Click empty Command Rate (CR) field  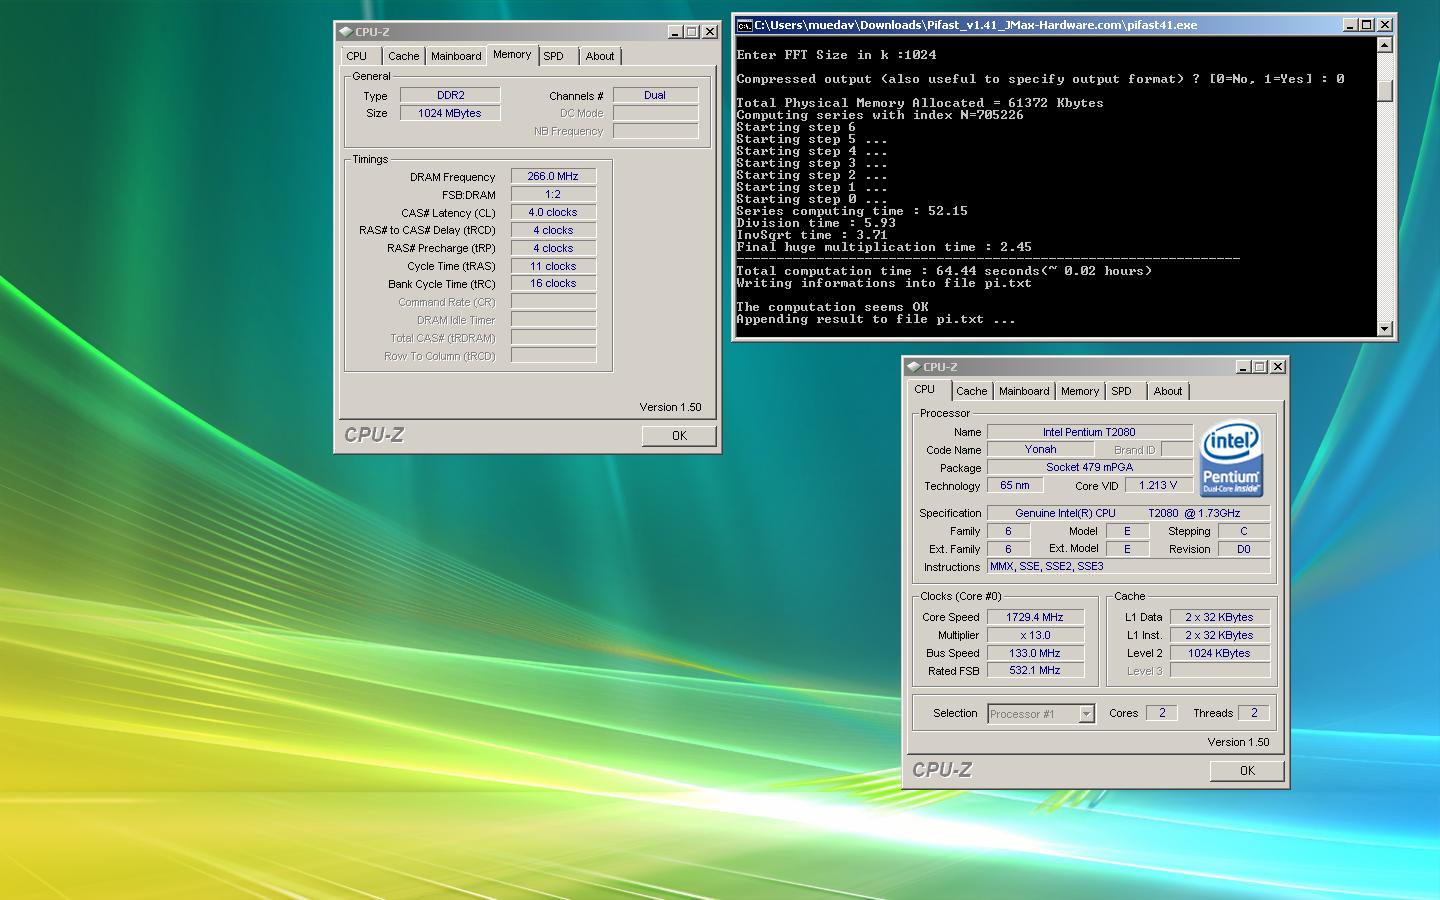[x=553, y=302]
